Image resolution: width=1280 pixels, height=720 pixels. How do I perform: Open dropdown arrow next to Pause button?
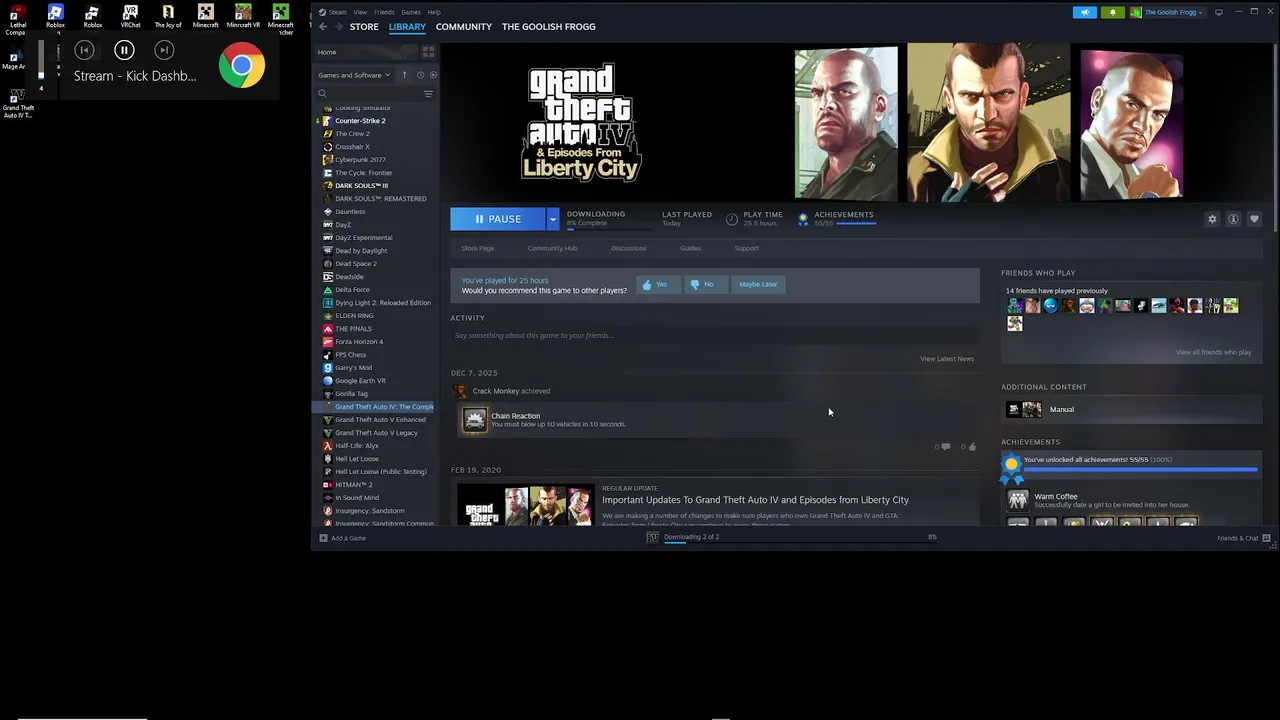pos(552,219)
